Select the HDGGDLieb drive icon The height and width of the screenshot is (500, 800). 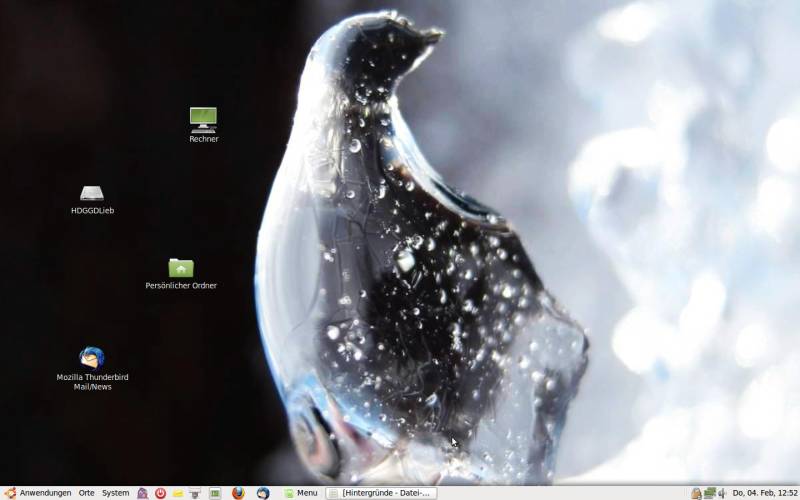click(x=92, y=193)
